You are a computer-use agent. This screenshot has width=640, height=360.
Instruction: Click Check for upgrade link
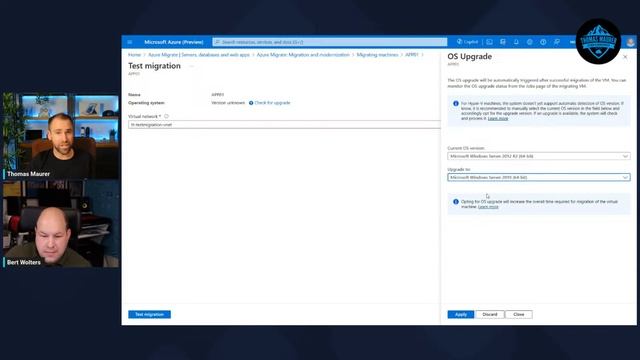[272, 103]
